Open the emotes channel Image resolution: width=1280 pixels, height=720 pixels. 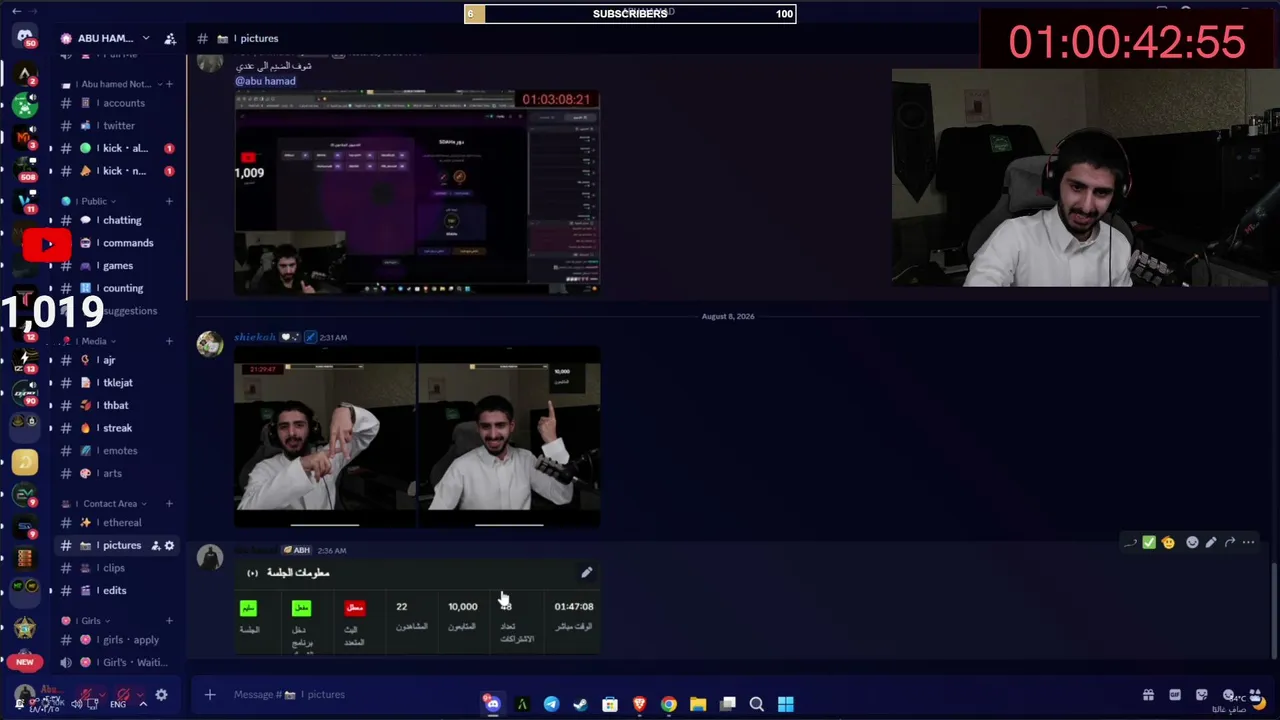[x=117, y=451]
